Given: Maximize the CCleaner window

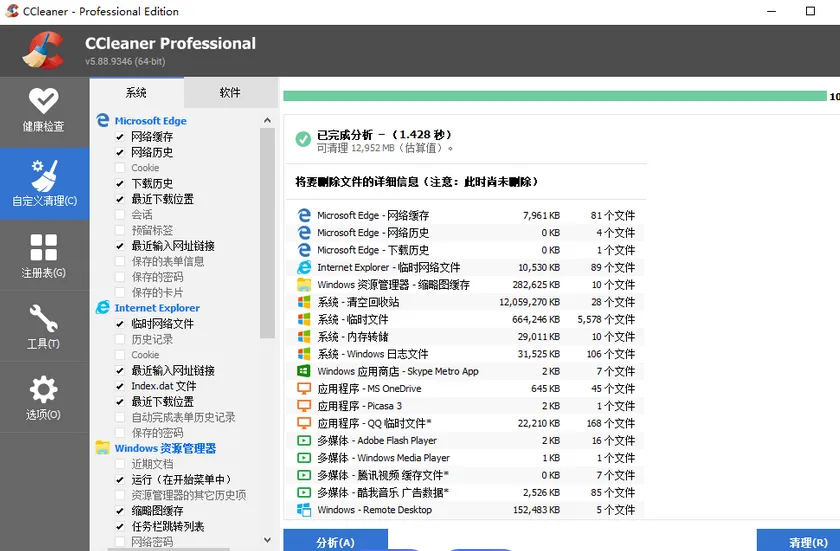Looking at the screenshot, I should pyautogui.click(x=810, y=11).
